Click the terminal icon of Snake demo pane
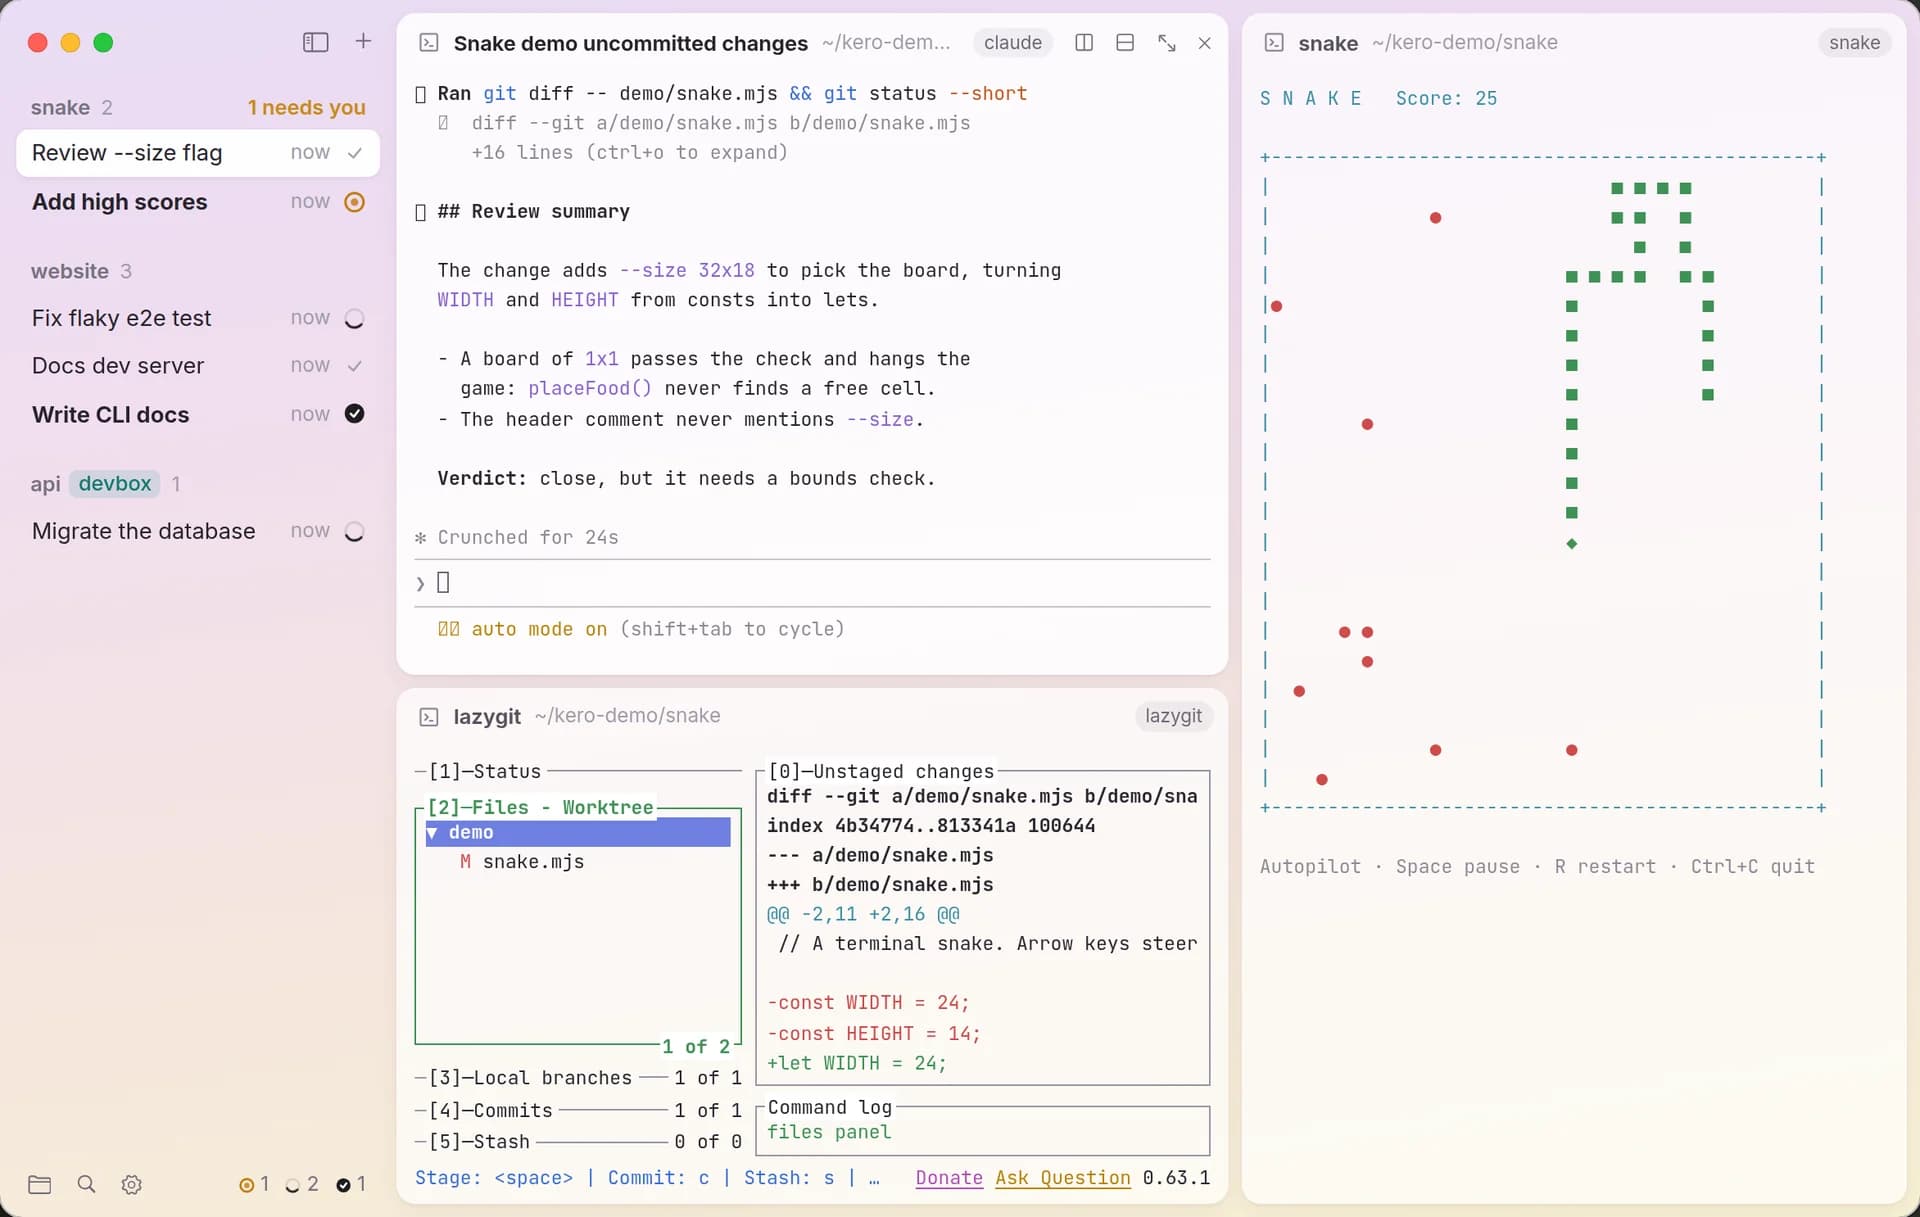1920x1217 pixels. coord(429,43)
